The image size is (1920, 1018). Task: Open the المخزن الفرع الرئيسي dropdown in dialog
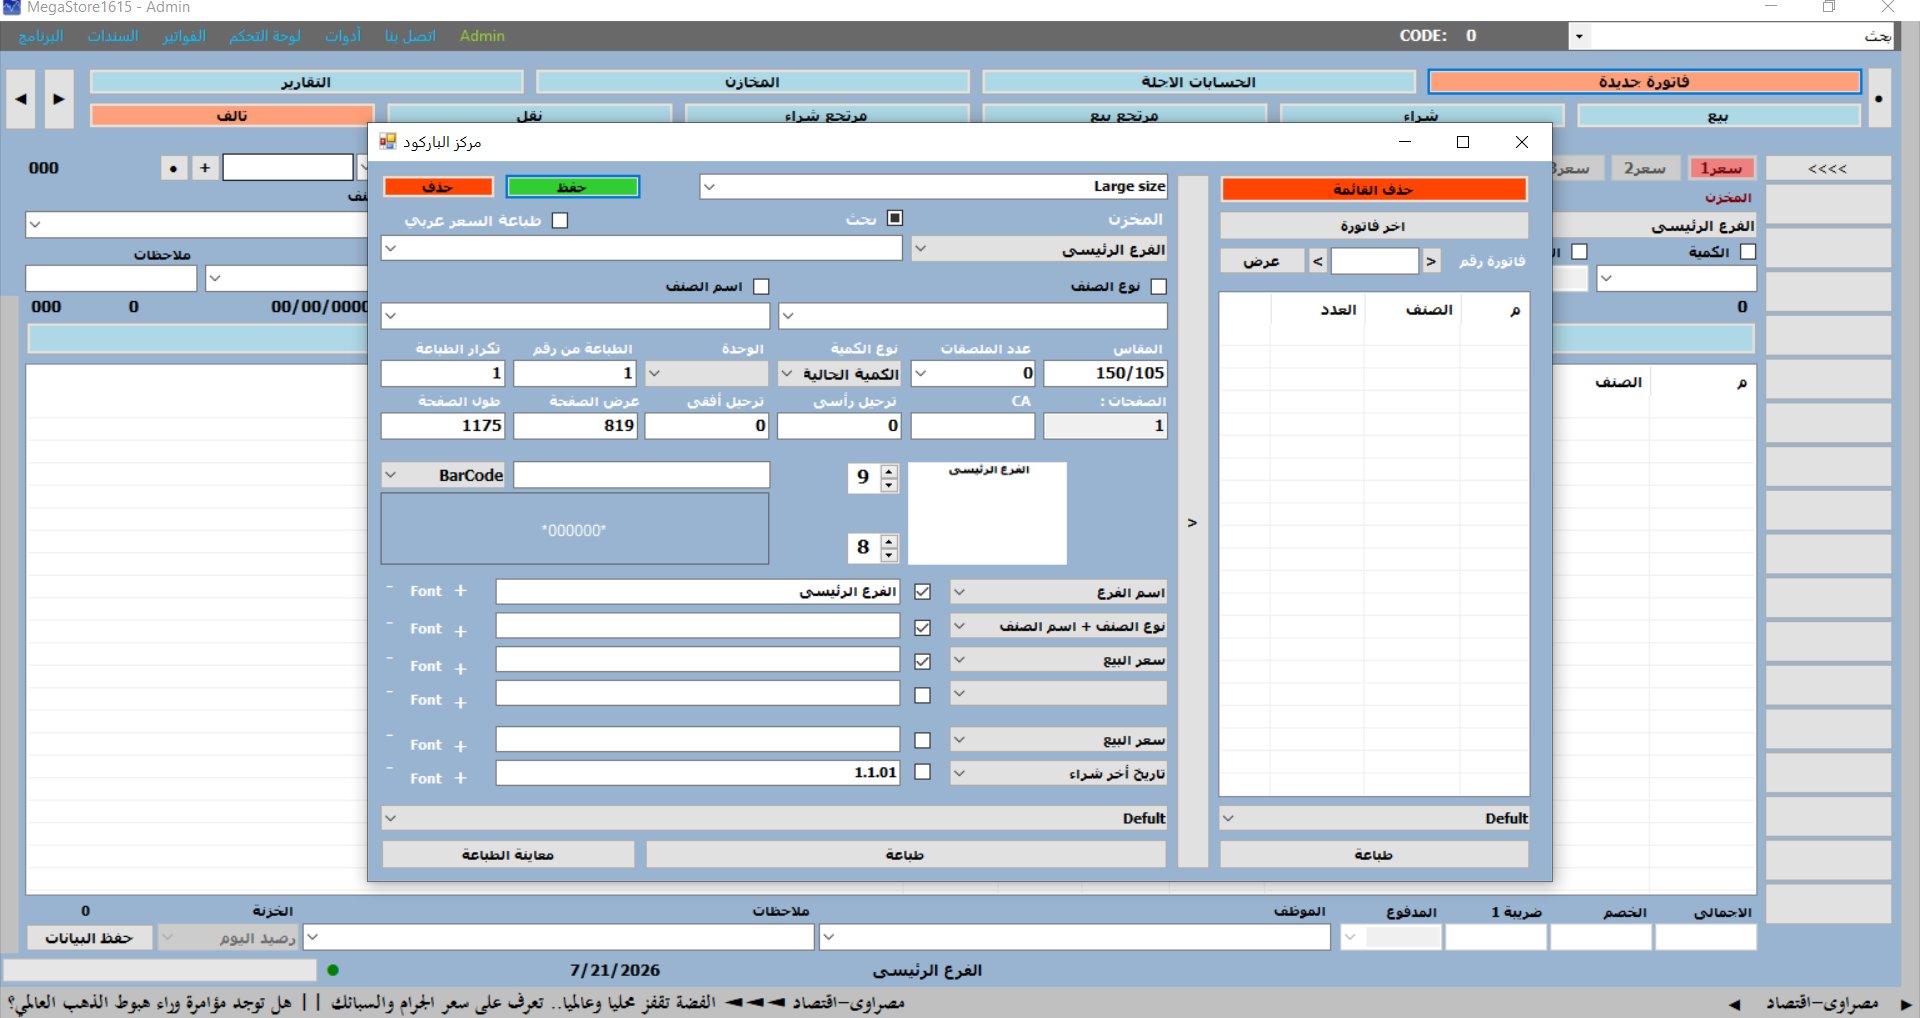point(921,249)
